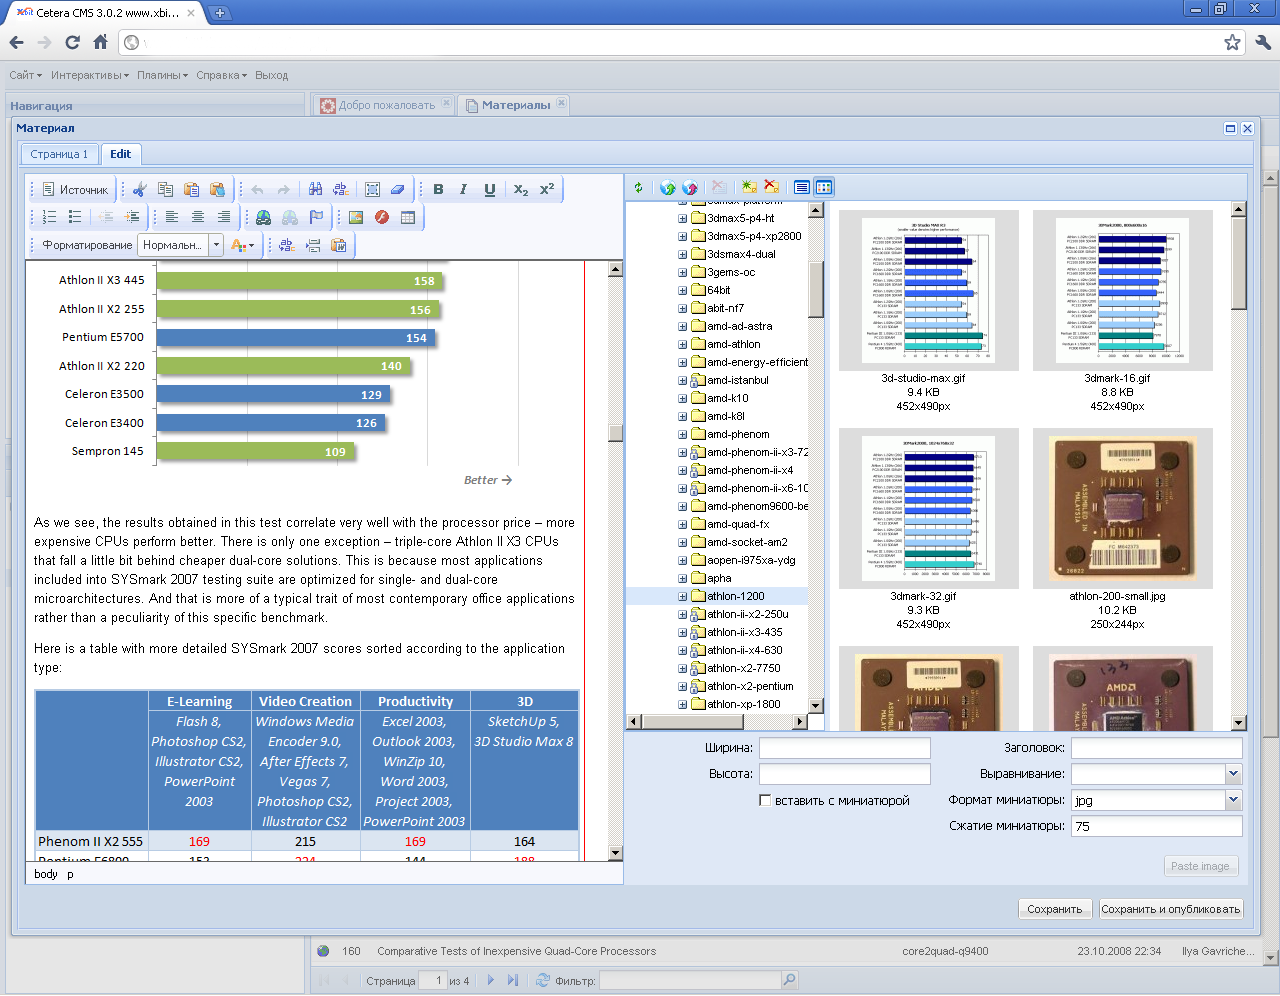1280x996 pixels.
Task: Click the Flash insert icon
Action: 382,217
